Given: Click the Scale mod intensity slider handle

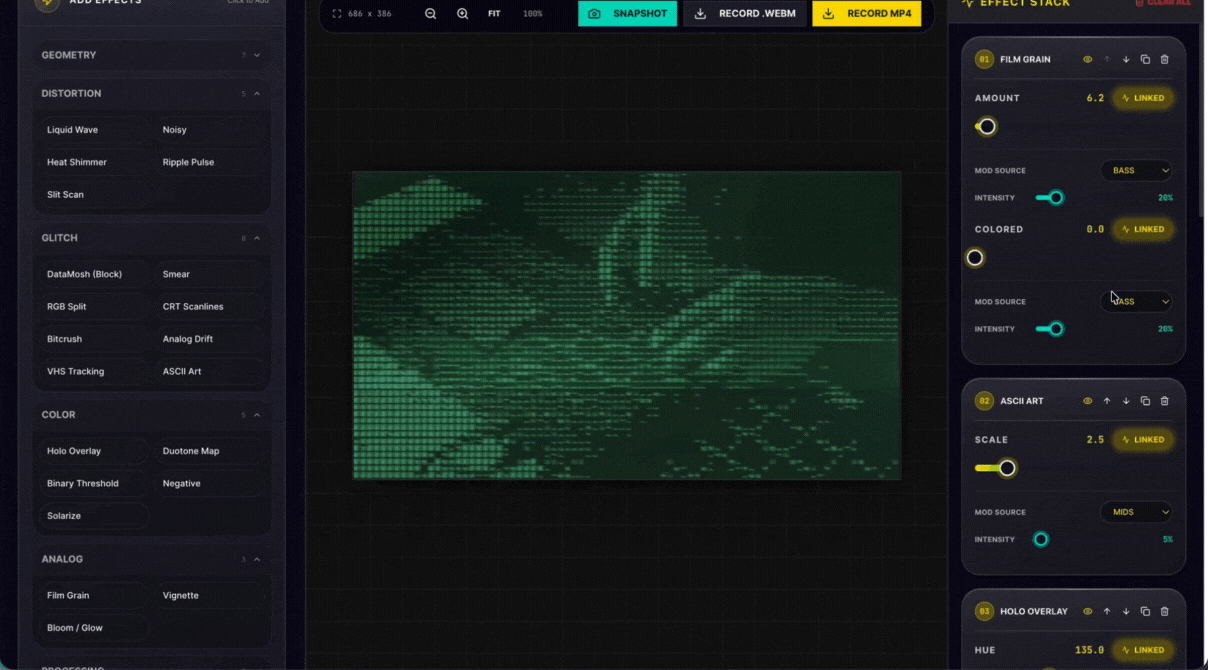Looking at the screenshot, I should pos(1041,540).
